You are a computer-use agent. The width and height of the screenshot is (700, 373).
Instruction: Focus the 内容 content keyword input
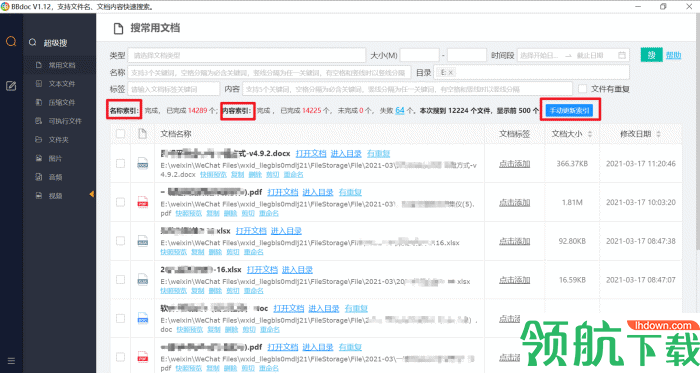(x=407, y=89)
